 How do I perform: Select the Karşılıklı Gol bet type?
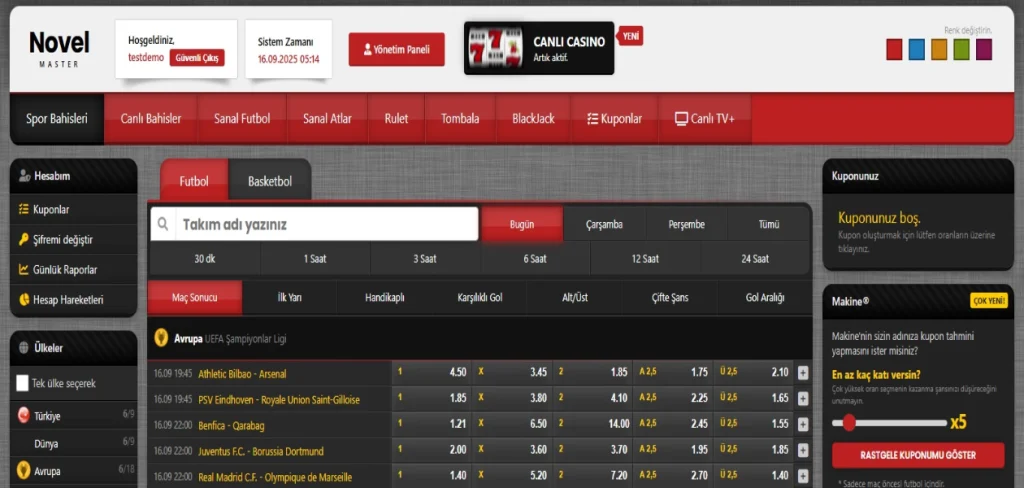click(x=479, y=298)
